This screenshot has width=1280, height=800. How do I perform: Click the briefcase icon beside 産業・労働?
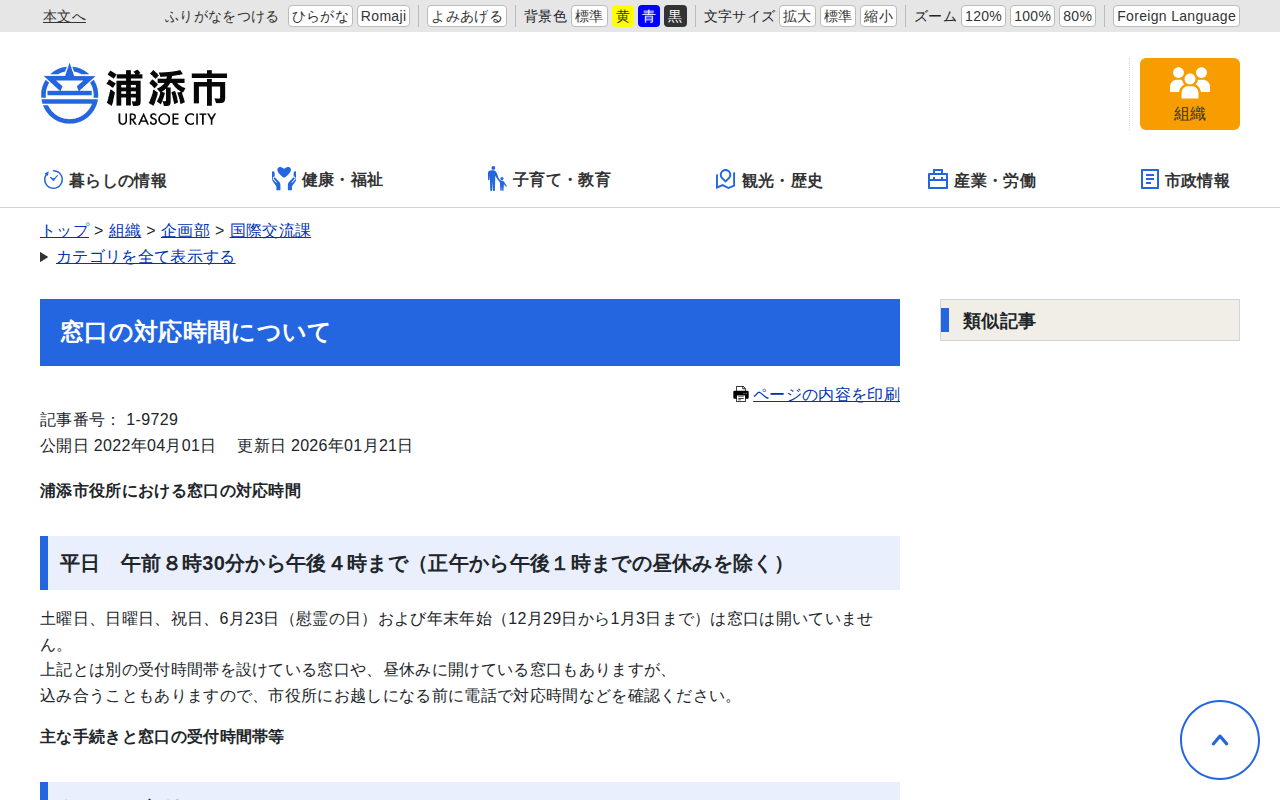coord(938,179)
